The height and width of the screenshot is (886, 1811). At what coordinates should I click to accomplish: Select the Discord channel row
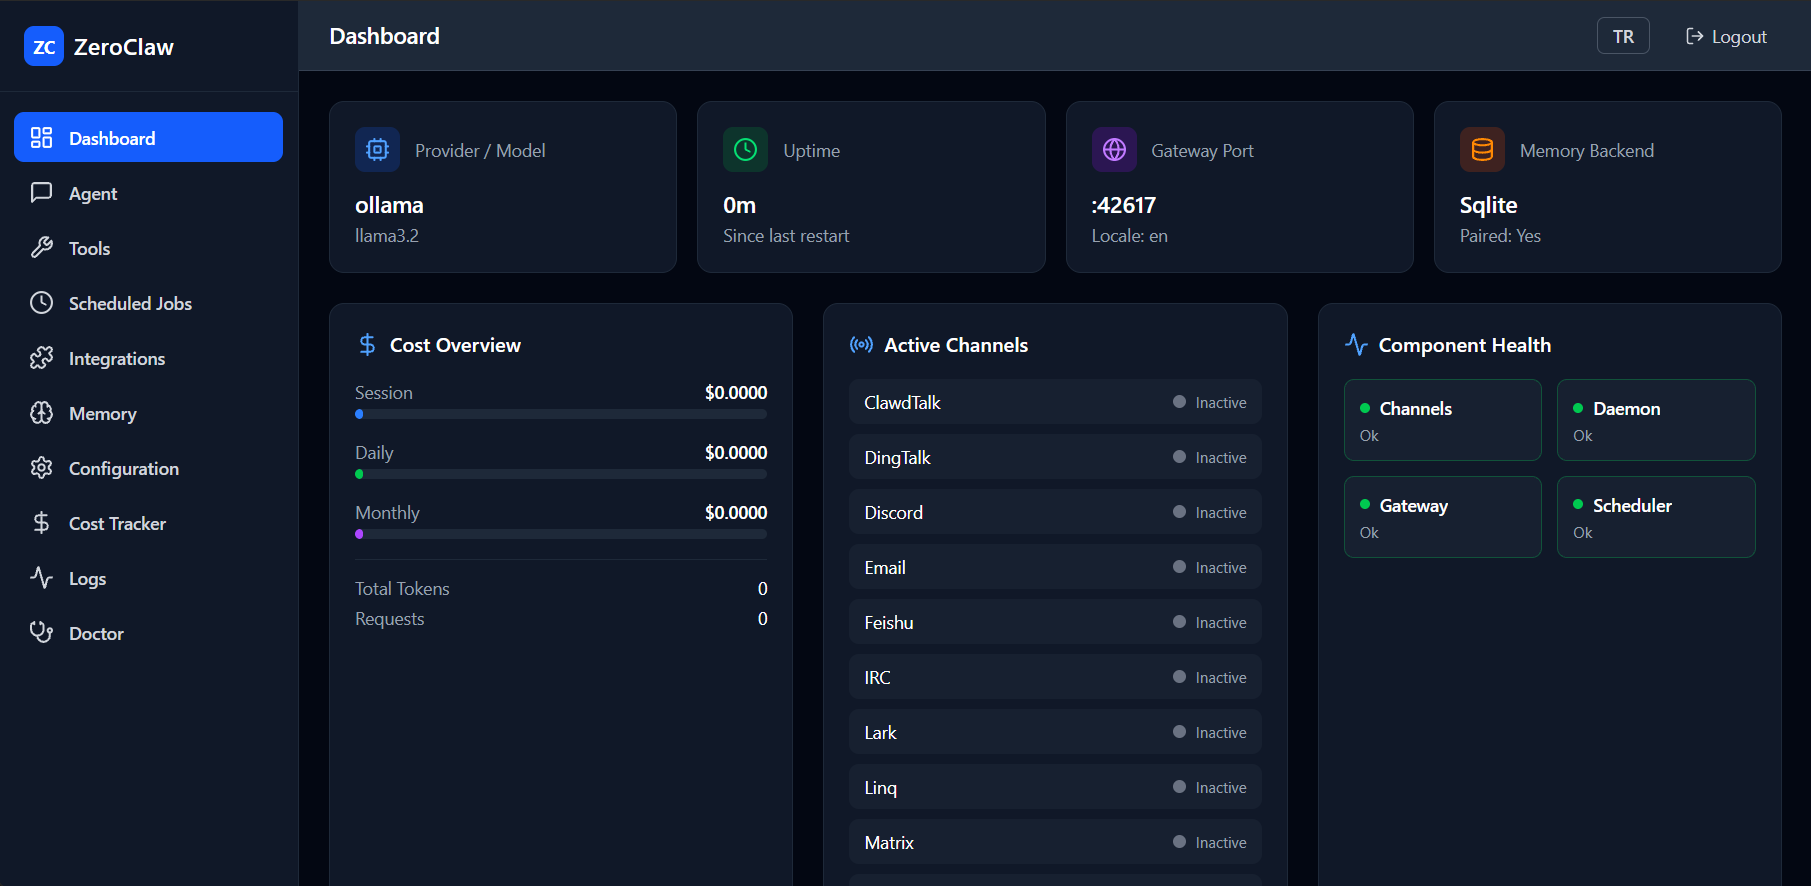(x=1055, y=512)
